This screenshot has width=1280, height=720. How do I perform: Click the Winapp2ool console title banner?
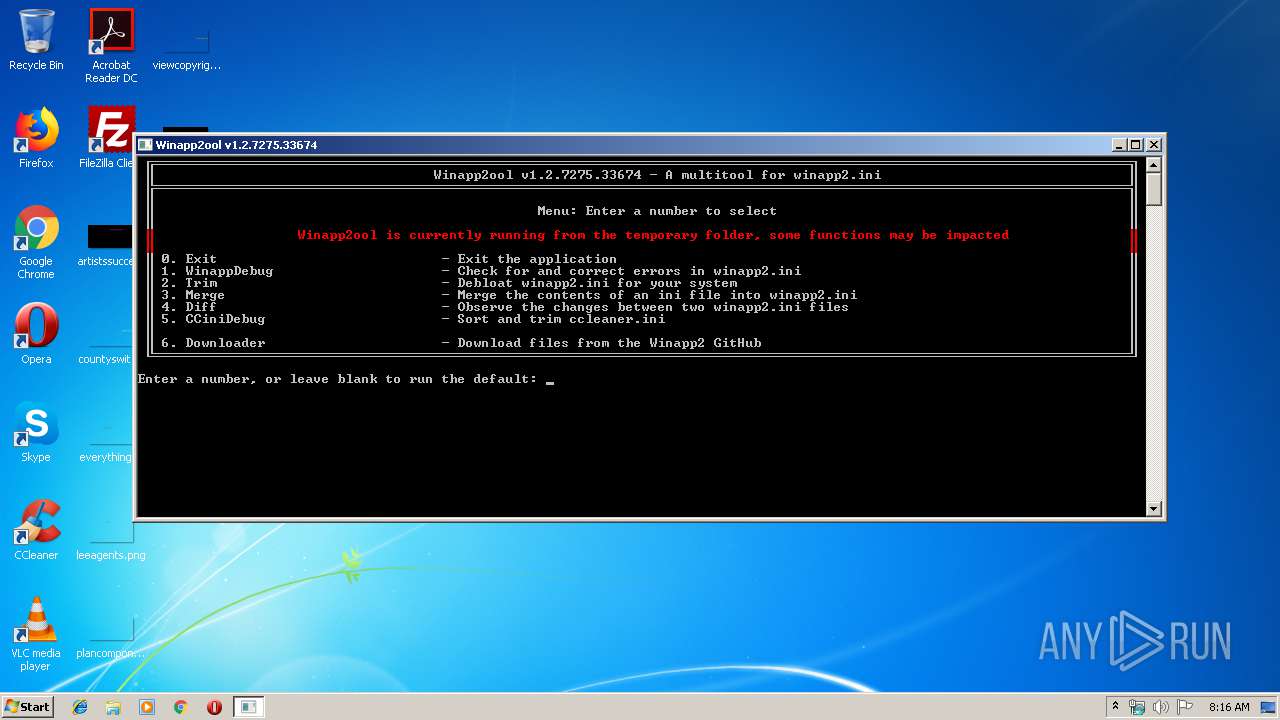[657, 175]
